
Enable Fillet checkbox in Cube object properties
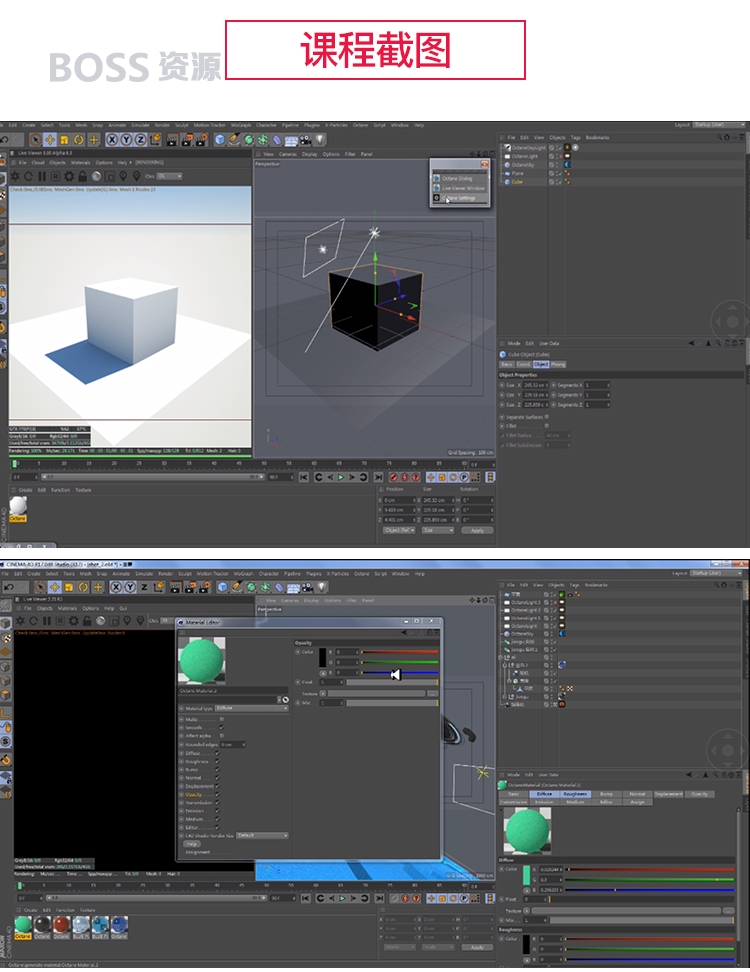tap(547, 425)
